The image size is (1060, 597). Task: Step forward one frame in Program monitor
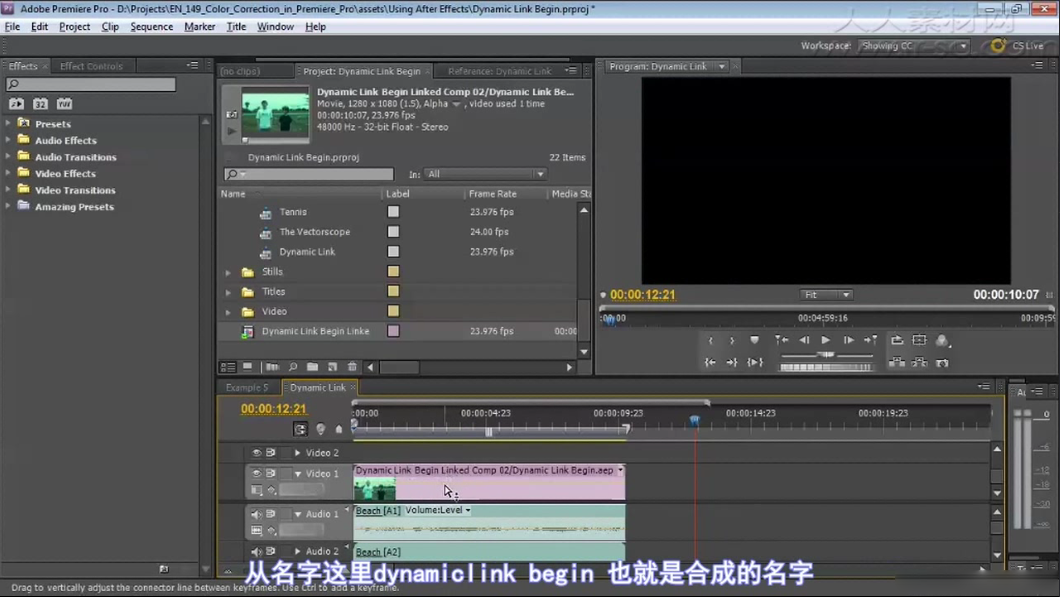click(x=848, y=340)
